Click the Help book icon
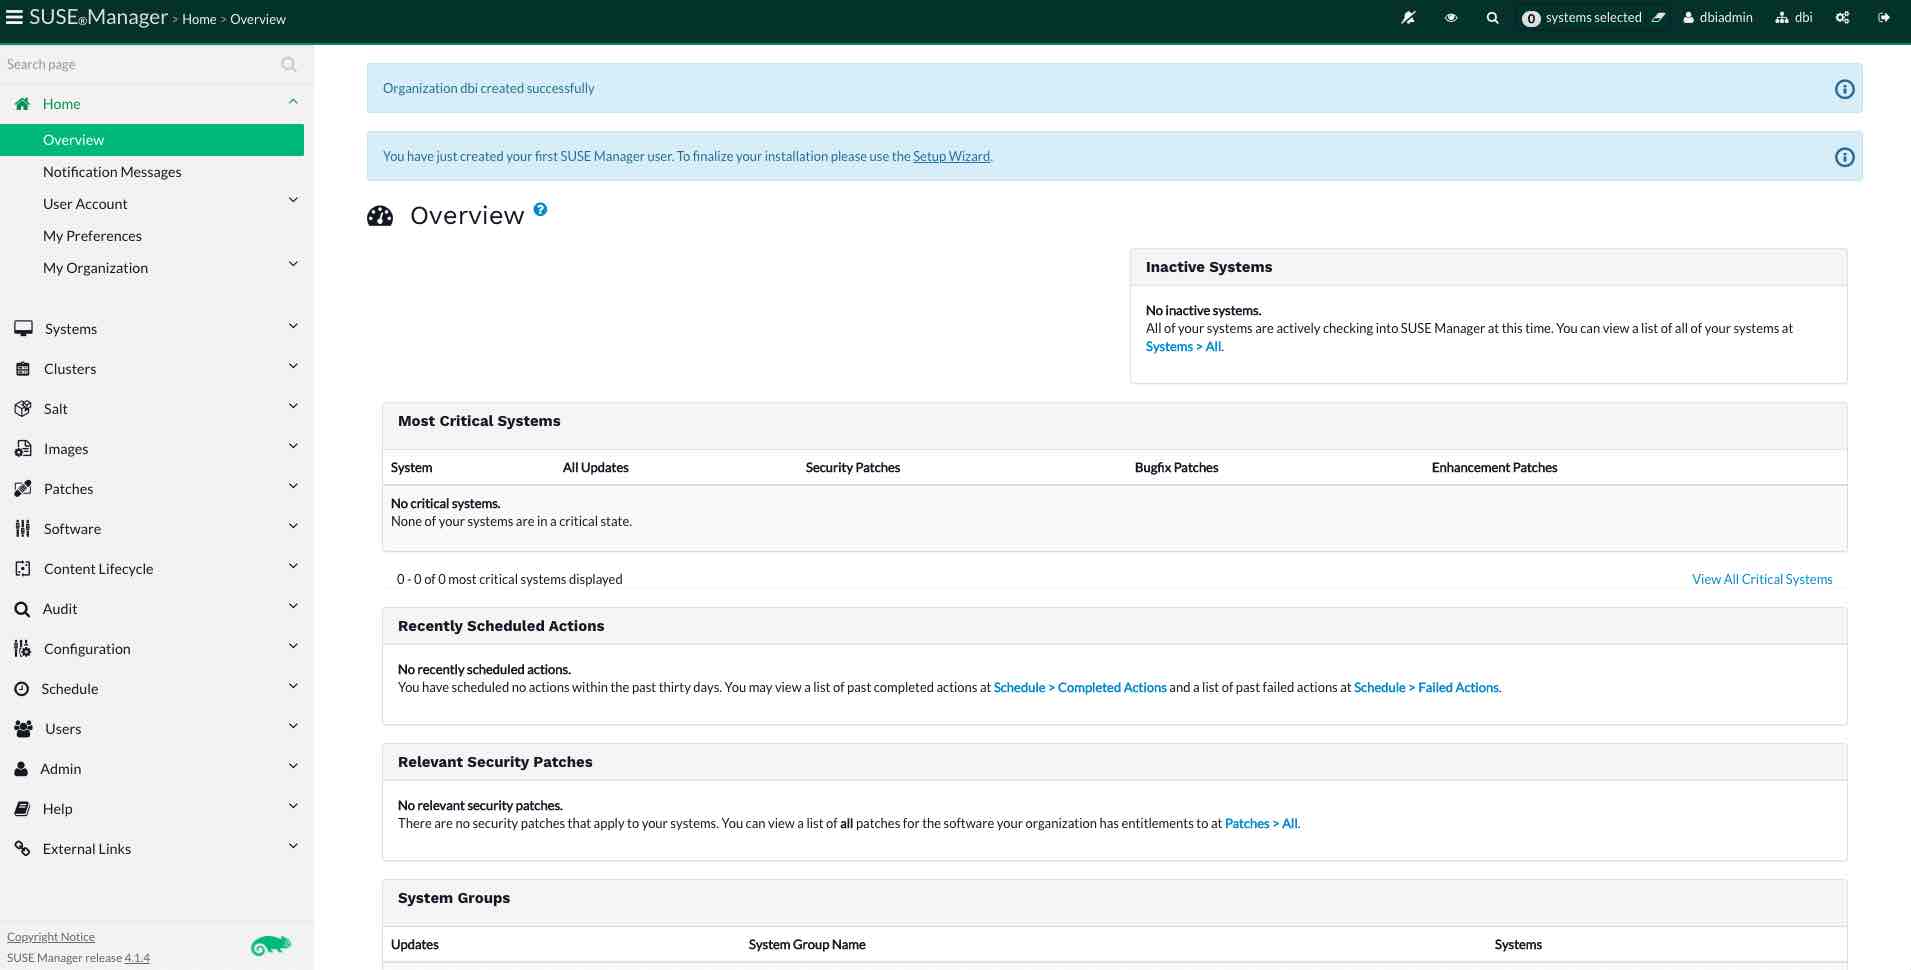The image size is (1911, 970). (22, 809)
